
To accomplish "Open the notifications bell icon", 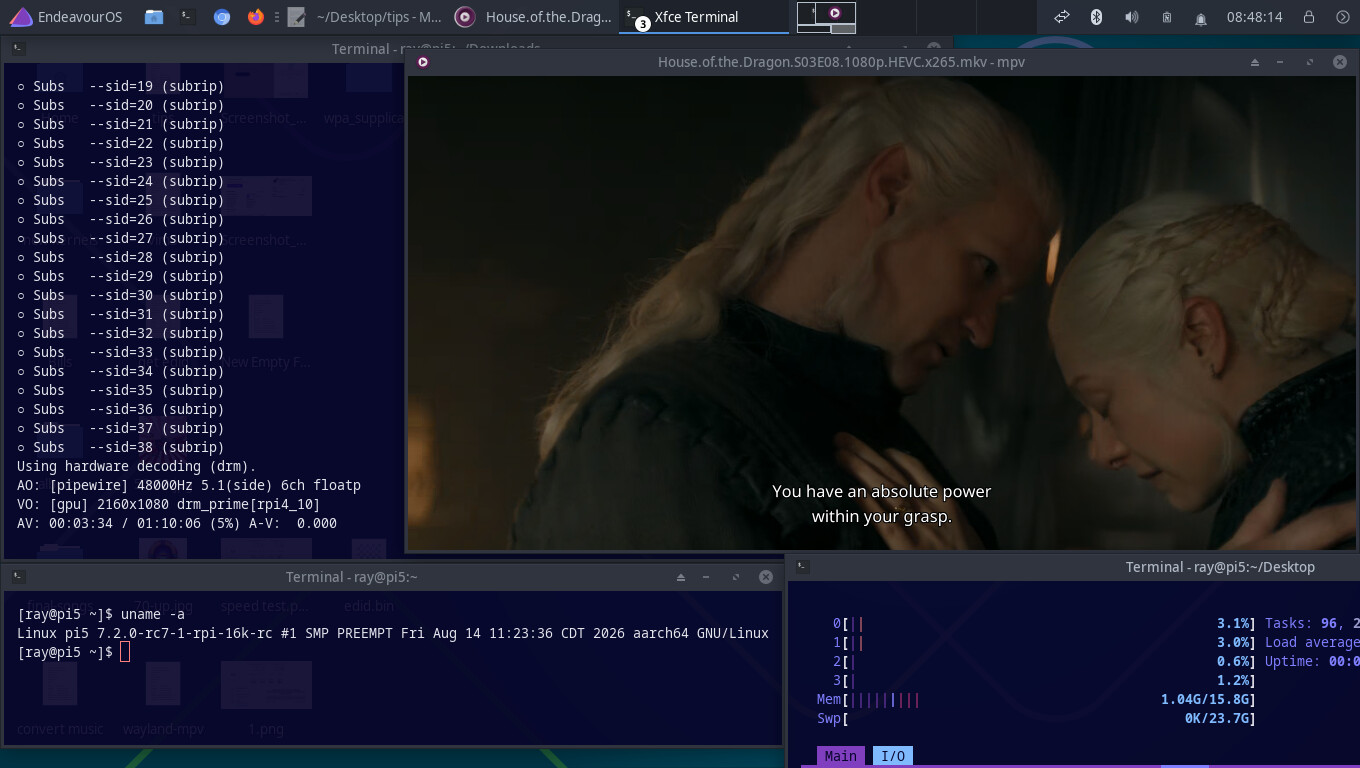I will (1201, 17).
